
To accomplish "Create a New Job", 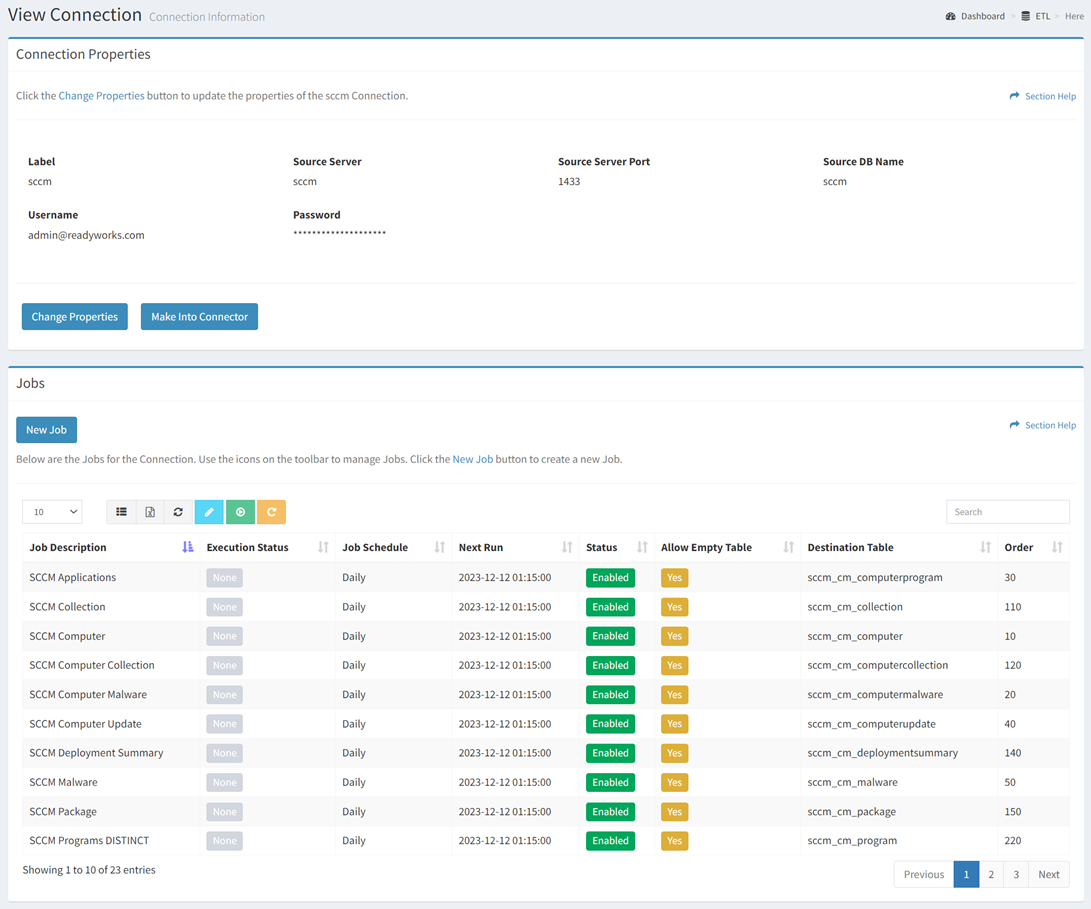I will click(x=46, y=429).
